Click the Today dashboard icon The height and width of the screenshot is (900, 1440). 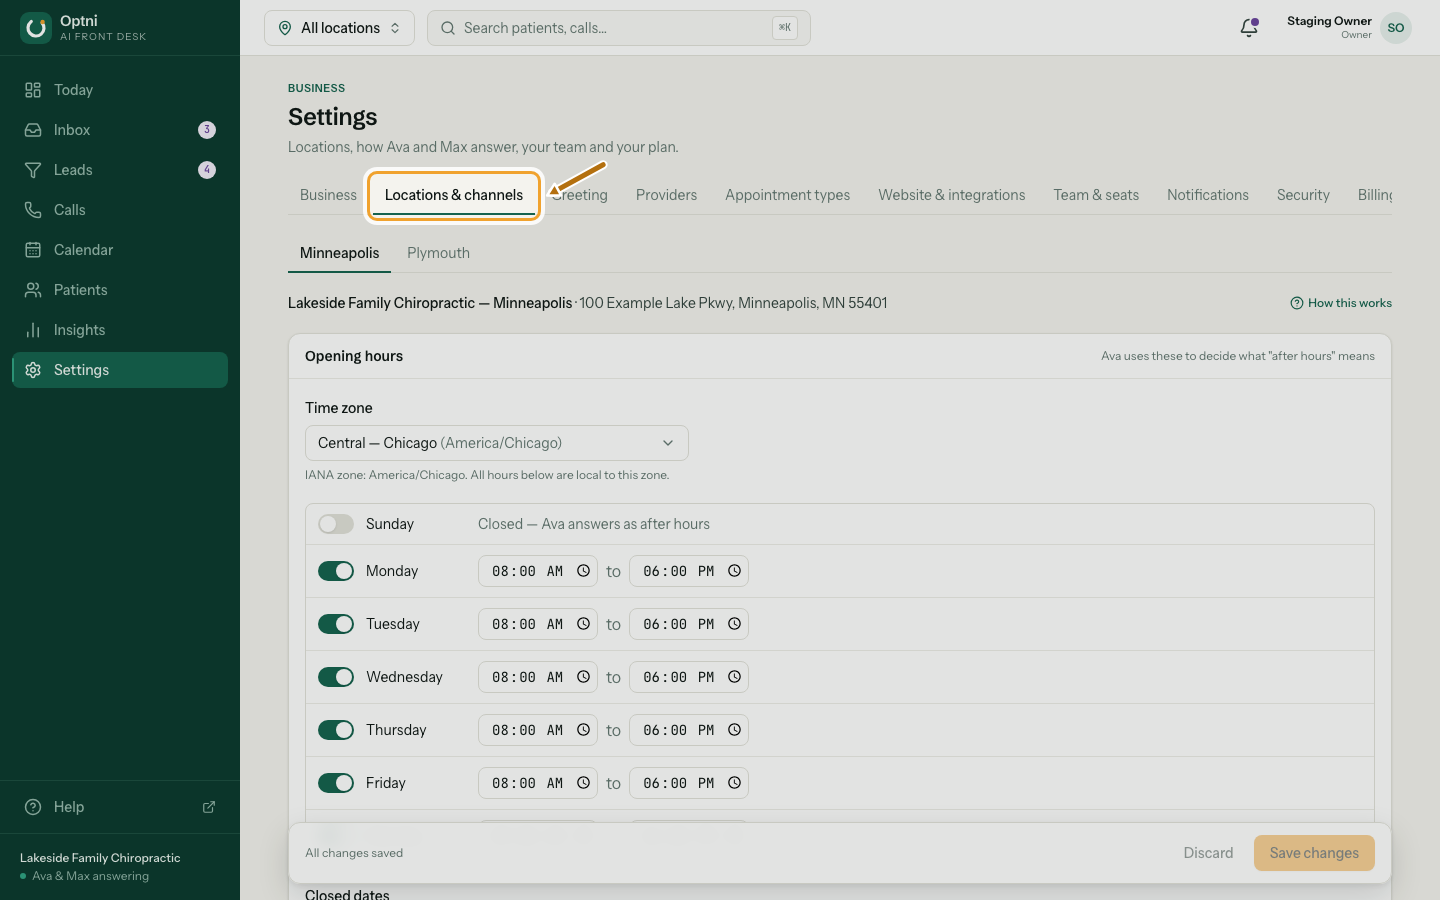point(33,90)
